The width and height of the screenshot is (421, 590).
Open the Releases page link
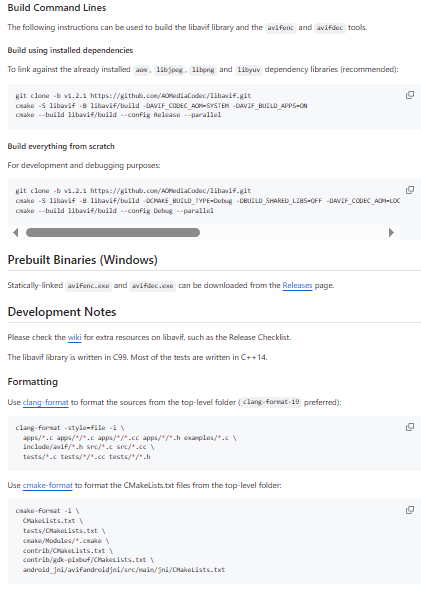(x=297, y=286)
